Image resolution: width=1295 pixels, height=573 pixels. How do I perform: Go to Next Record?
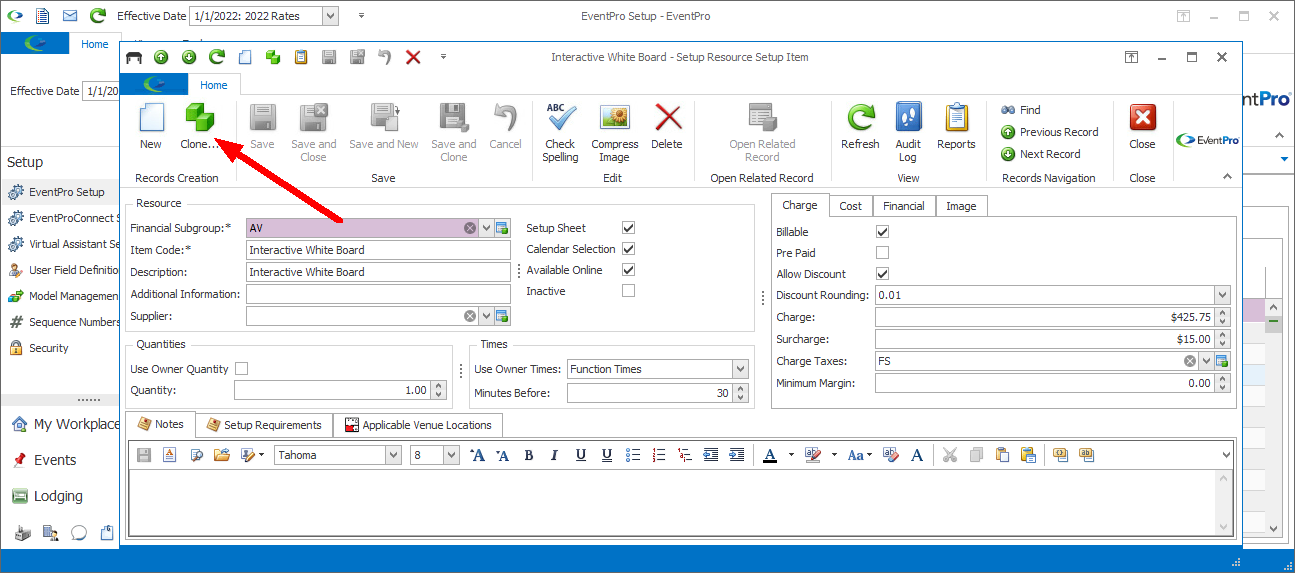[x=1041, y=154]
